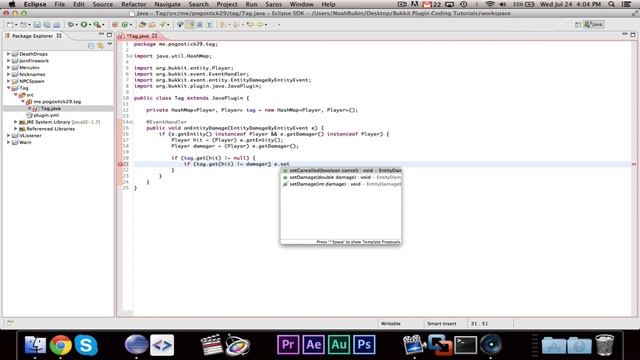Expand the DeathDrops project

pyautogui.click(x=8, y=54)
